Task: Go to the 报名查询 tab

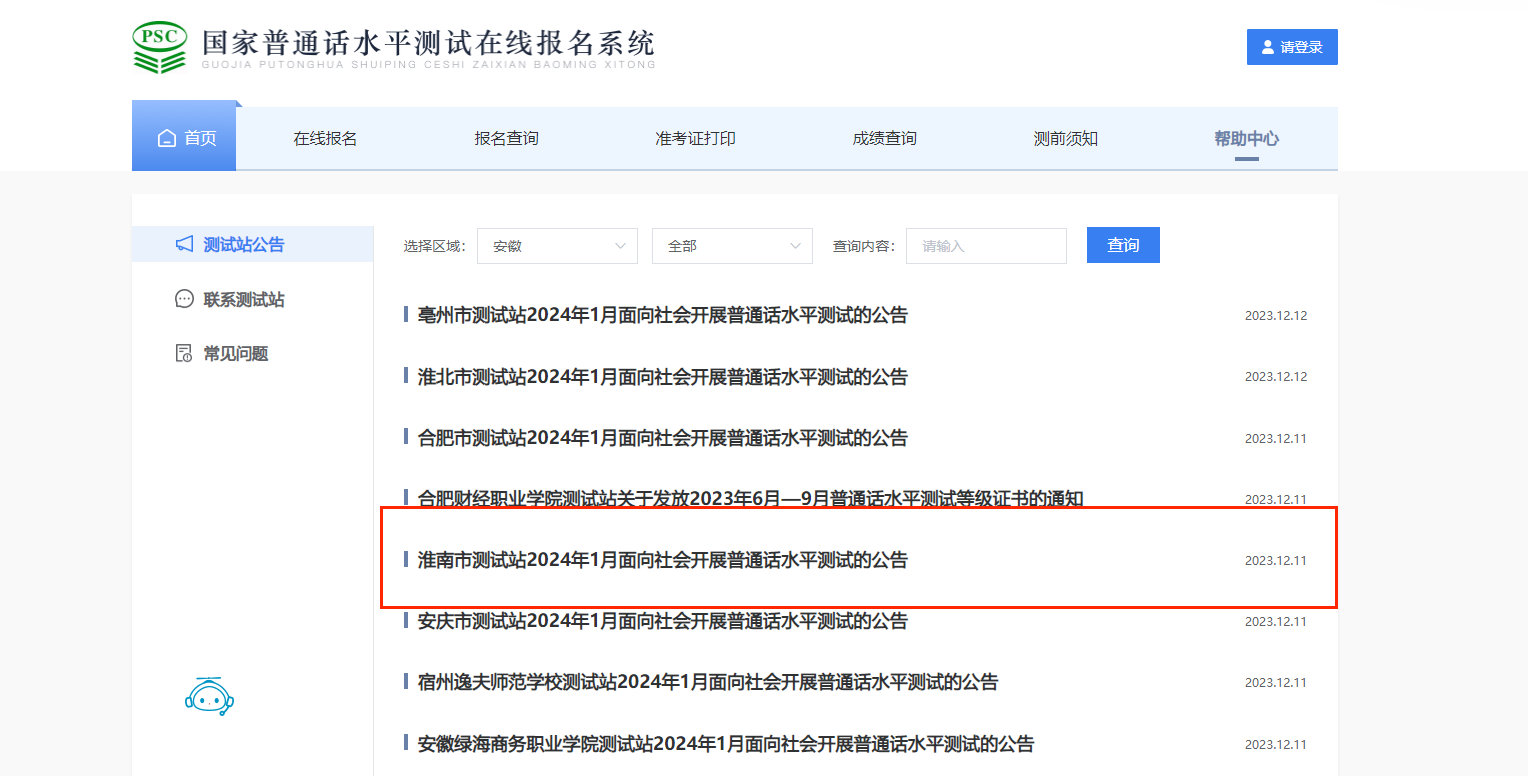Action: (506, 139)
